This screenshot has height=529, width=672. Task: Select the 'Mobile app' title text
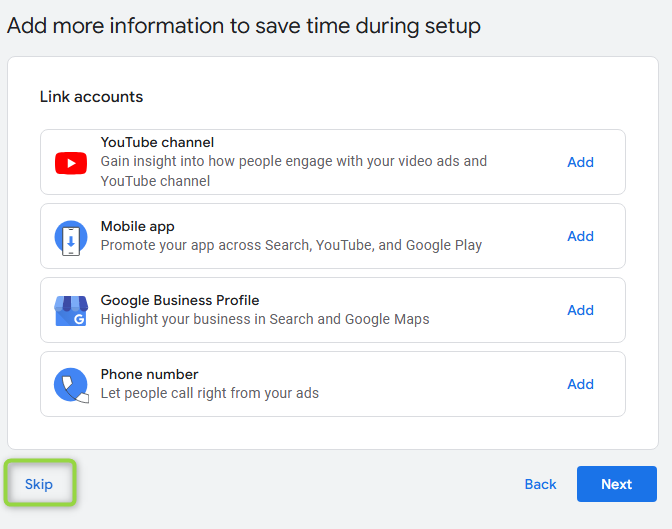(x=138, y=226)
